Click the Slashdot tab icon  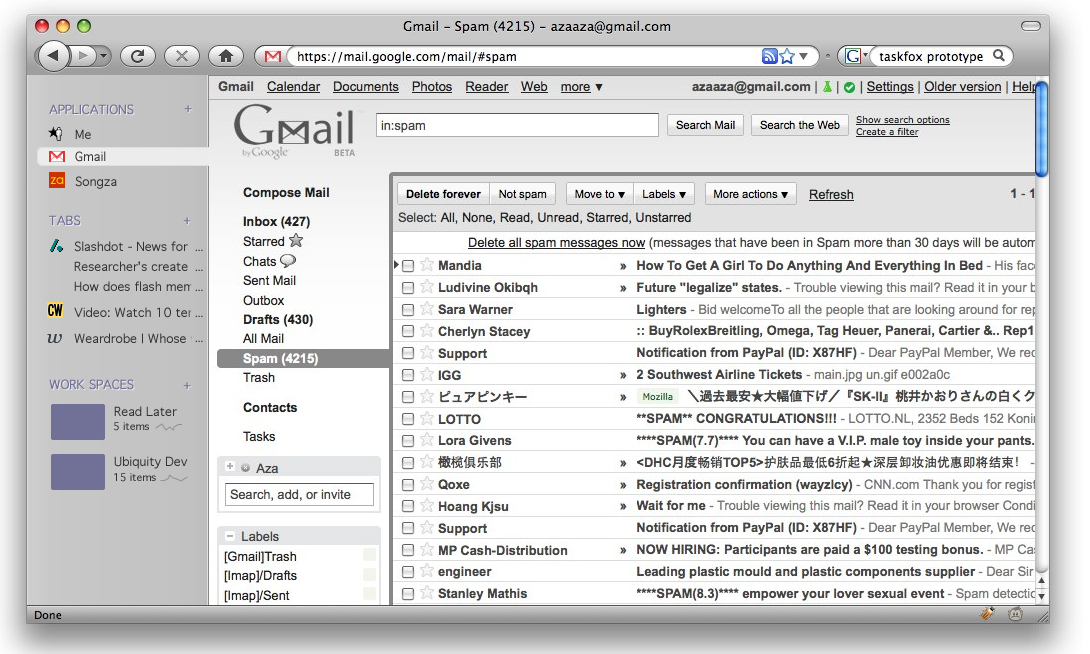click(56, 245)
